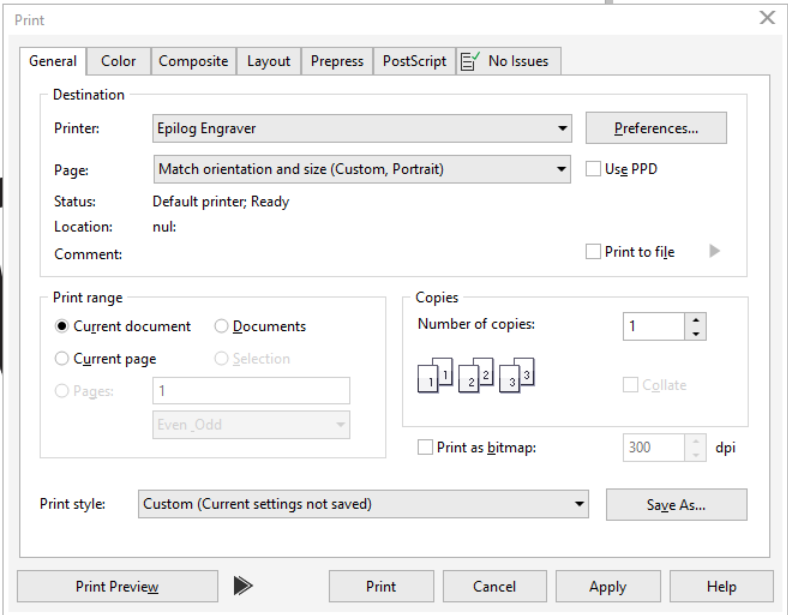
Task: Open the Prepress tab
Action: 337,61
